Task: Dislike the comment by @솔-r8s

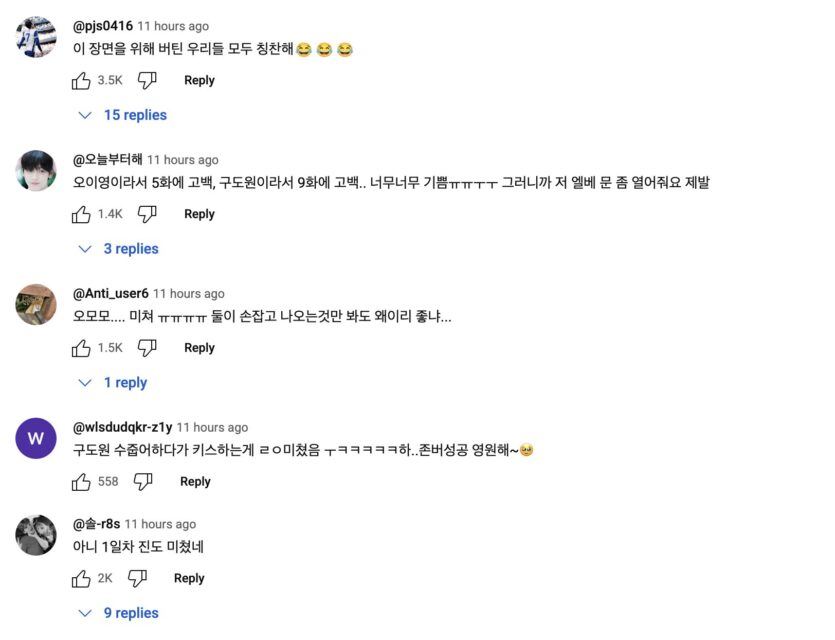Action: click(x=137, y=578)
